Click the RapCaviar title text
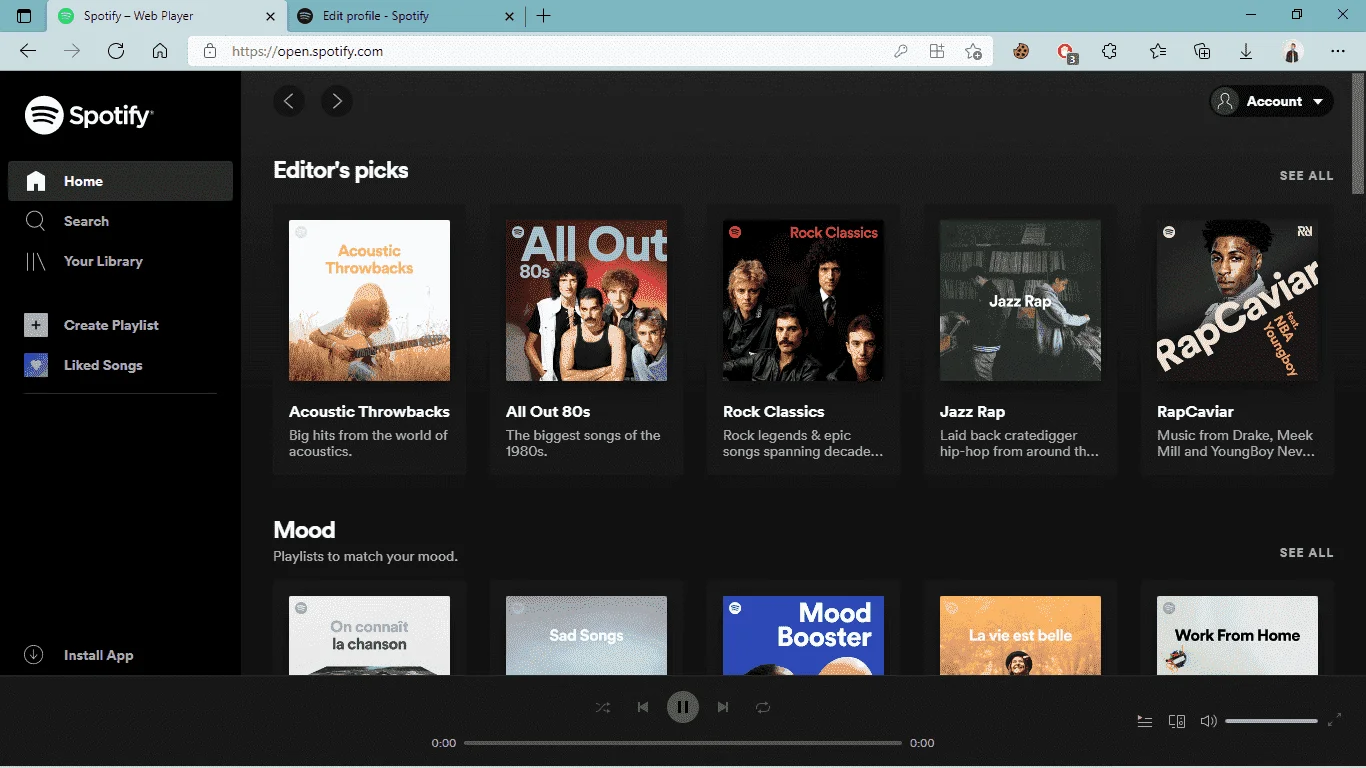This screenshot has height=768, width=1366. (x=1195, y=411)
